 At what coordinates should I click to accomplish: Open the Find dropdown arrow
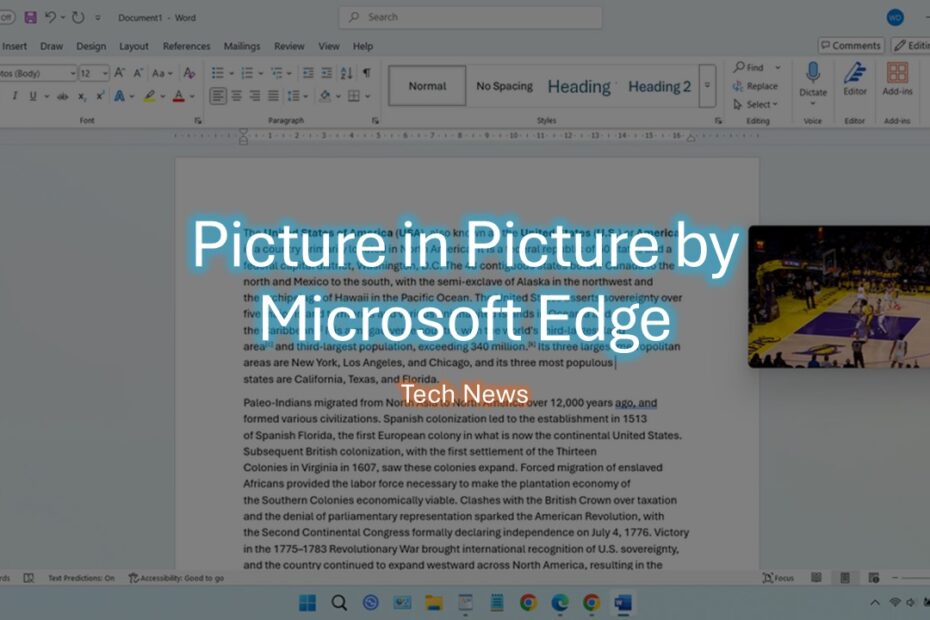click(778, 68)
